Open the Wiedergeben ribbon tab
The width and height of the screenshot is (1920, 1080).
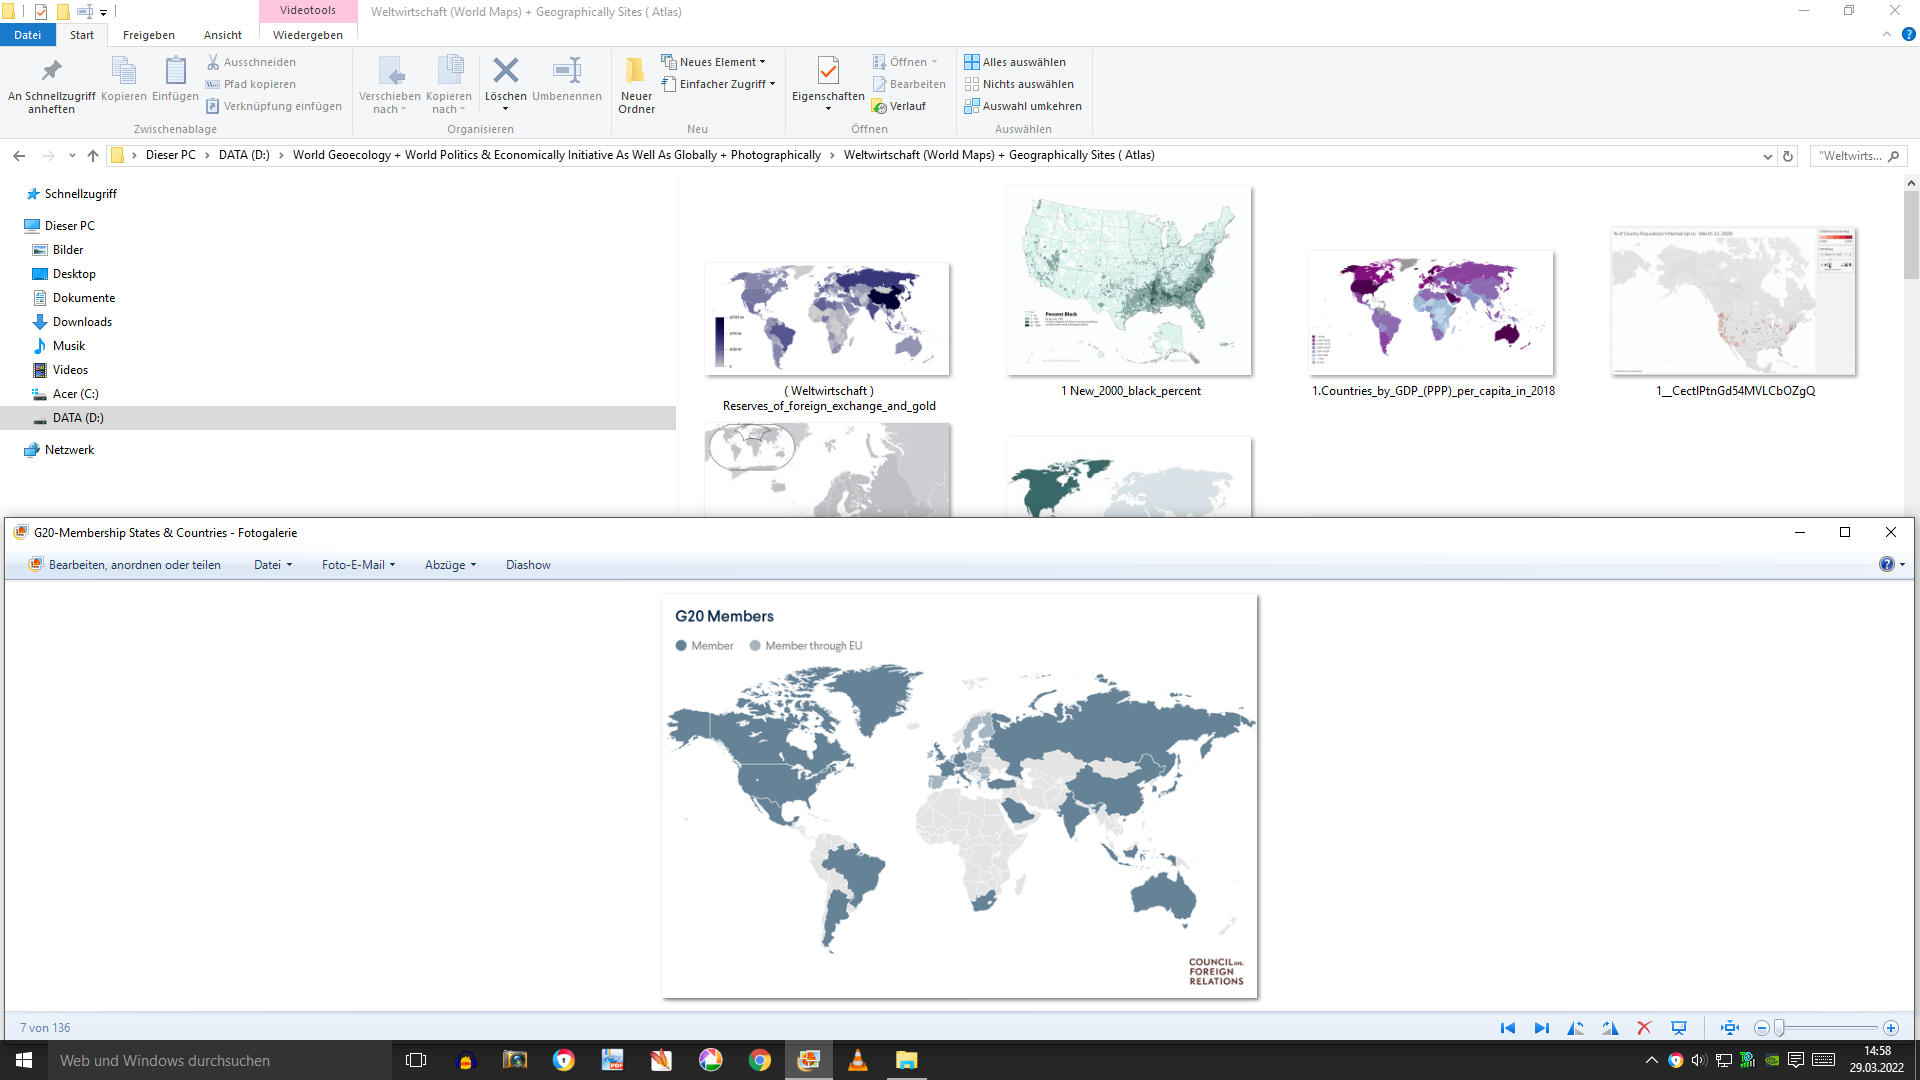click(x=308, y=35)
